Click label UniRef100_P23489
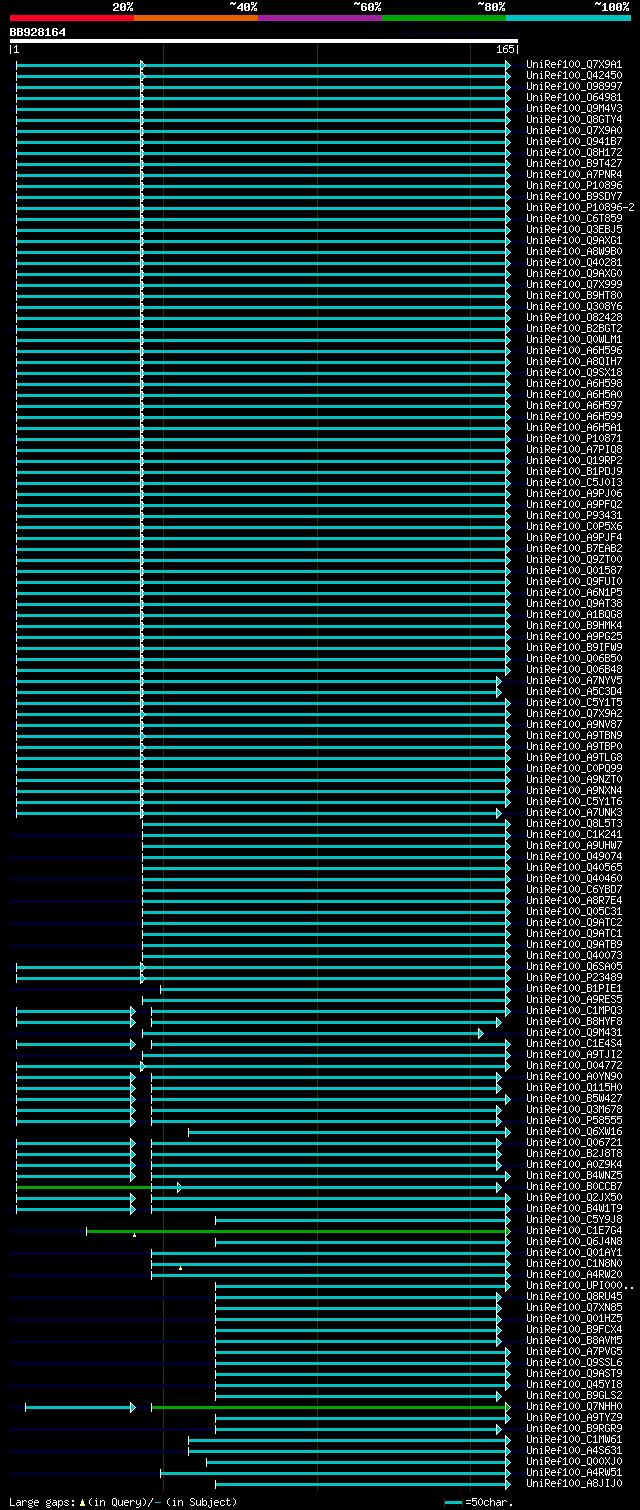 (x=574, y=978)
